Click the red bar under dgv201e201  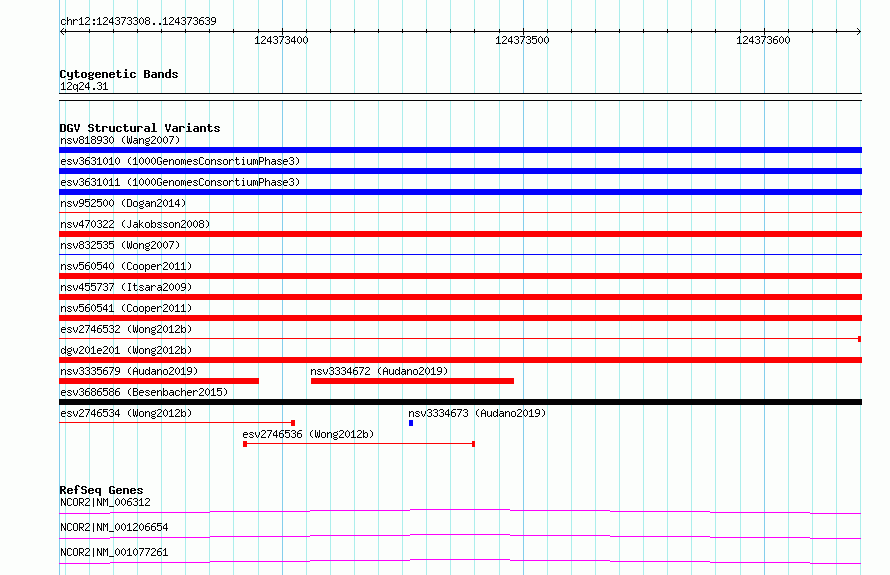click(460, 360)
